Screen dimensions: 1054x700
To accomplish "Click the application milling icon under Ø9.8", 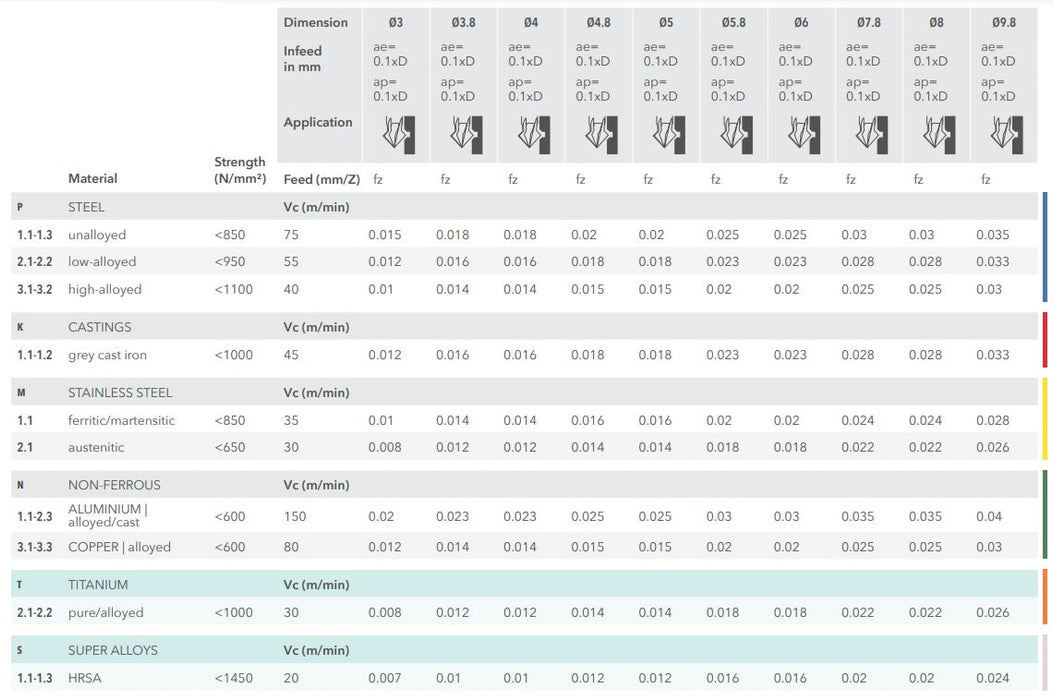I will pyautogui.click(x=1007, y=134).
